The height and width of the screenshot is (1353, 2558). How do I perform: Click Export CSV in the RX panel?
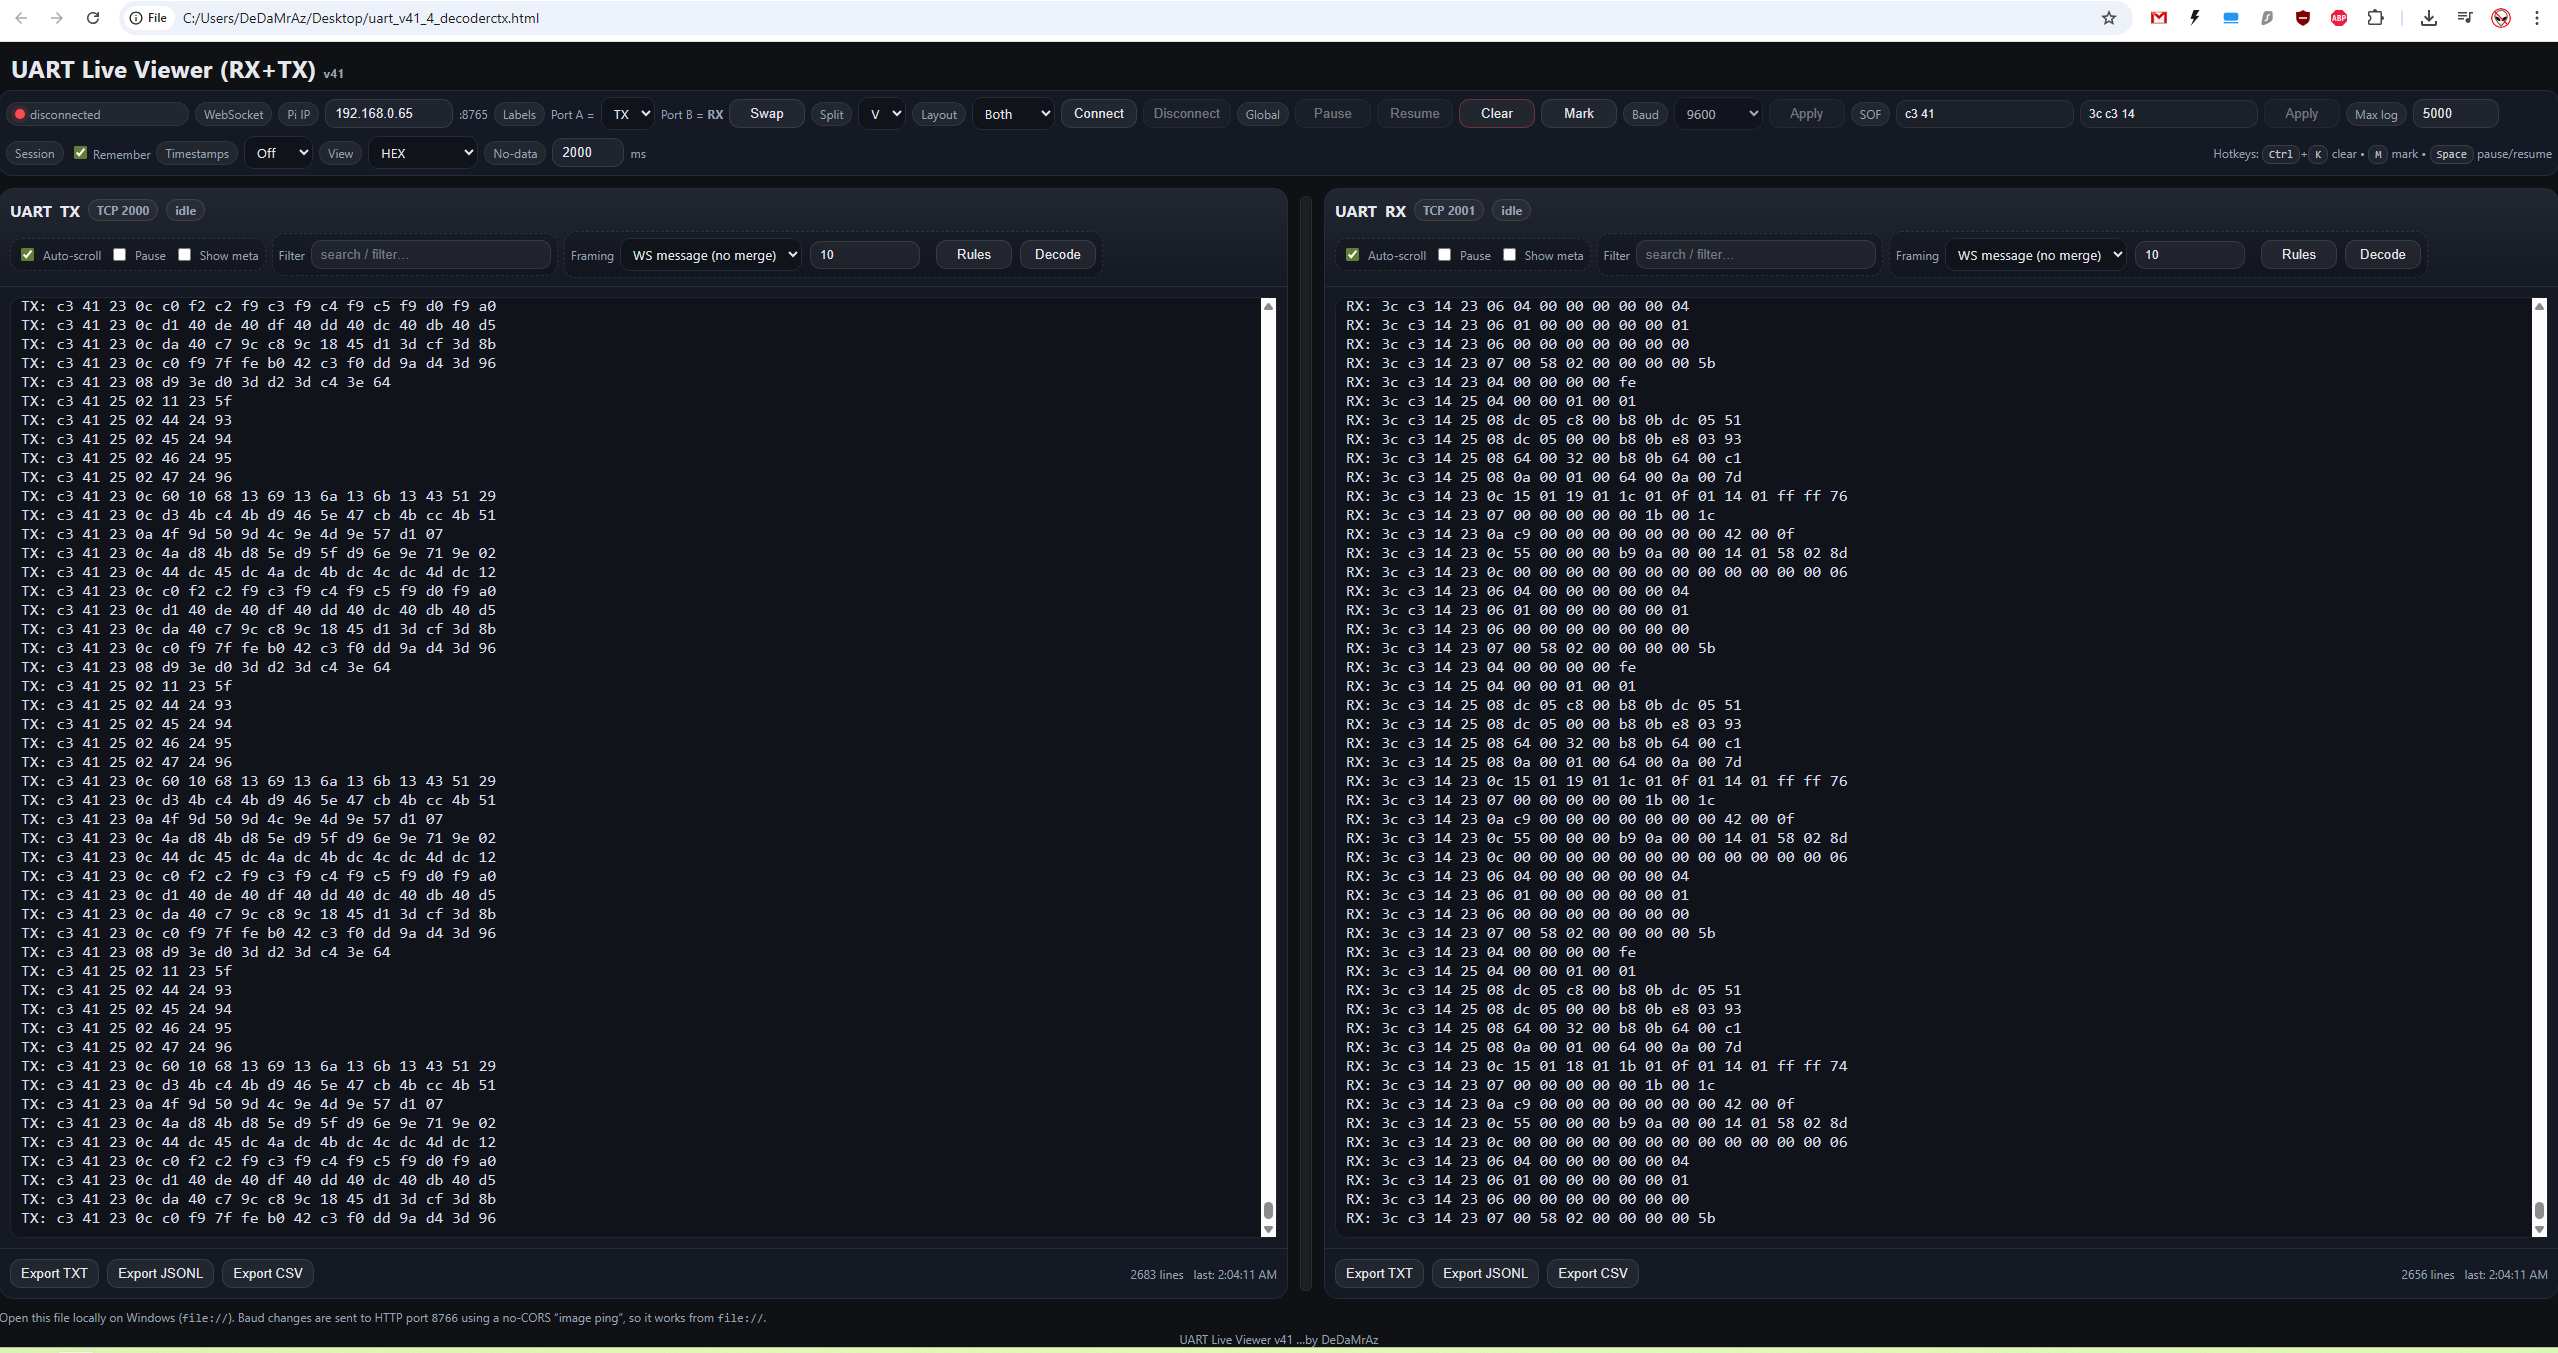tap(1592, 1273)
